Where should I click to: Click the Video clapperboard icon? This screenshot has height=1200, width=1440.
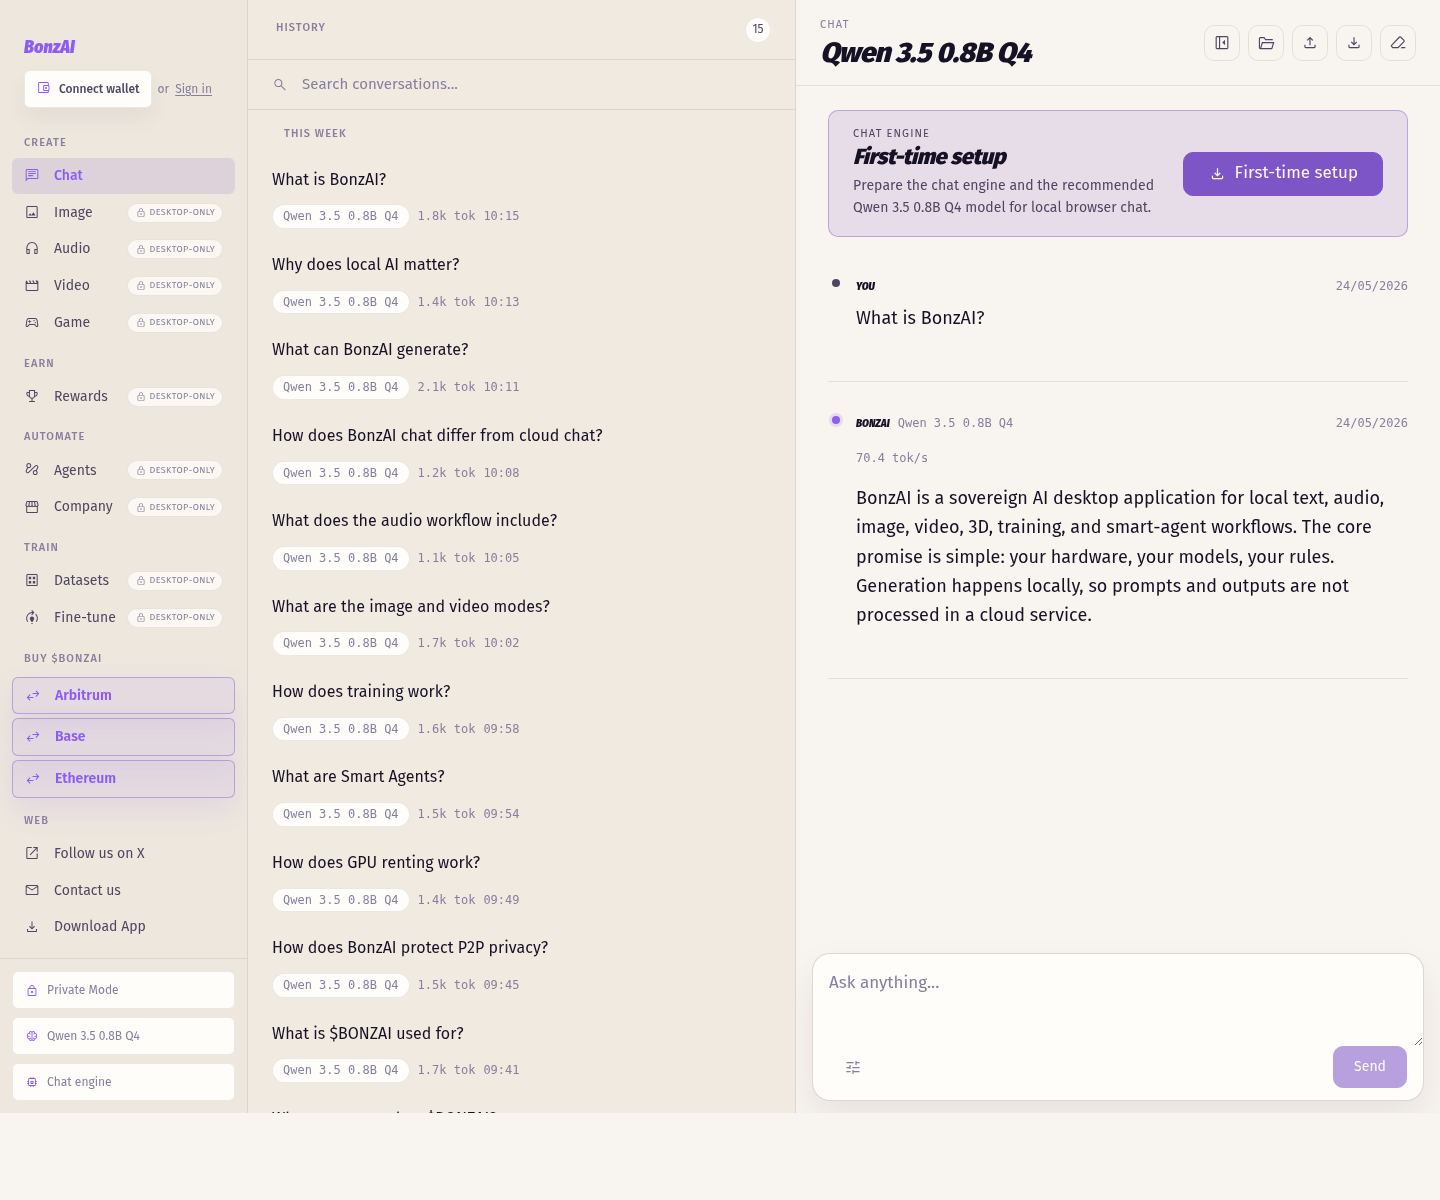click(x=32, y=285)
